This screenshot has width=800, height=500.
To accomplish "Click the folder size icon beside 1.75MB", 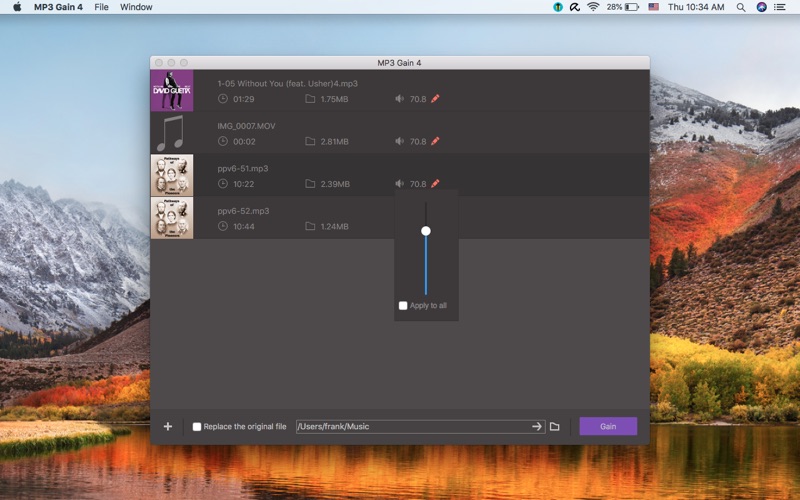I will point(310,98).
